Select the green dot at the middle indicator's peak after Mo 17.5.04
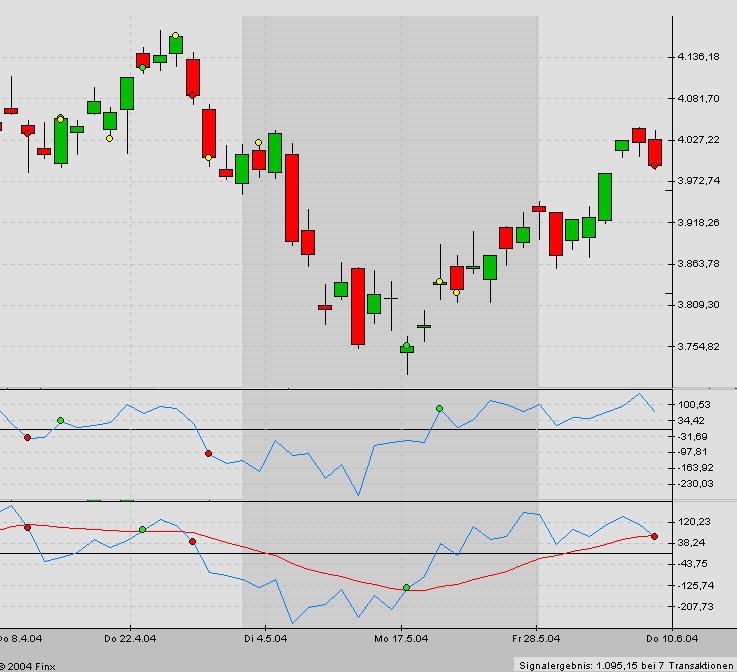The width and height of the screenshot is (737, 672). [x=439, y=408]
